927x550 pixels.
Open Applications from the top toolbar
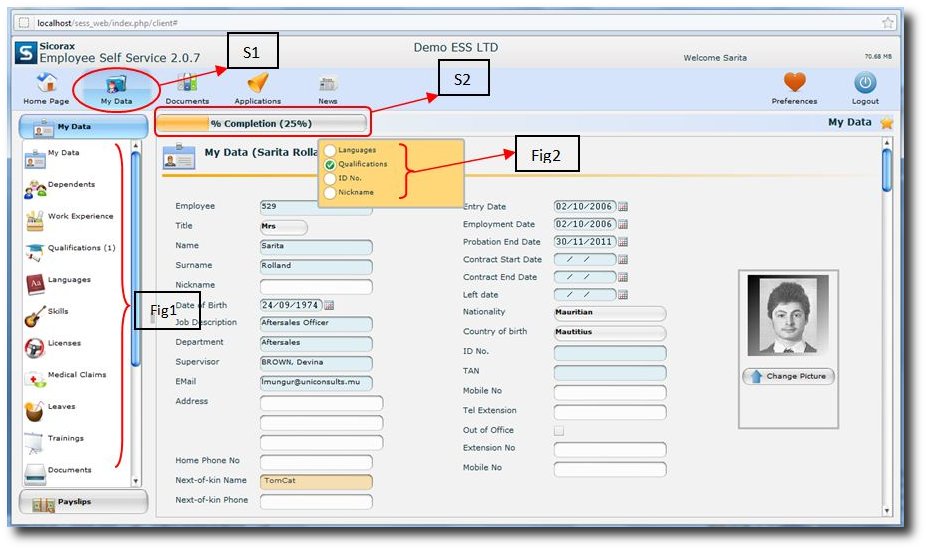pos(257,85)
